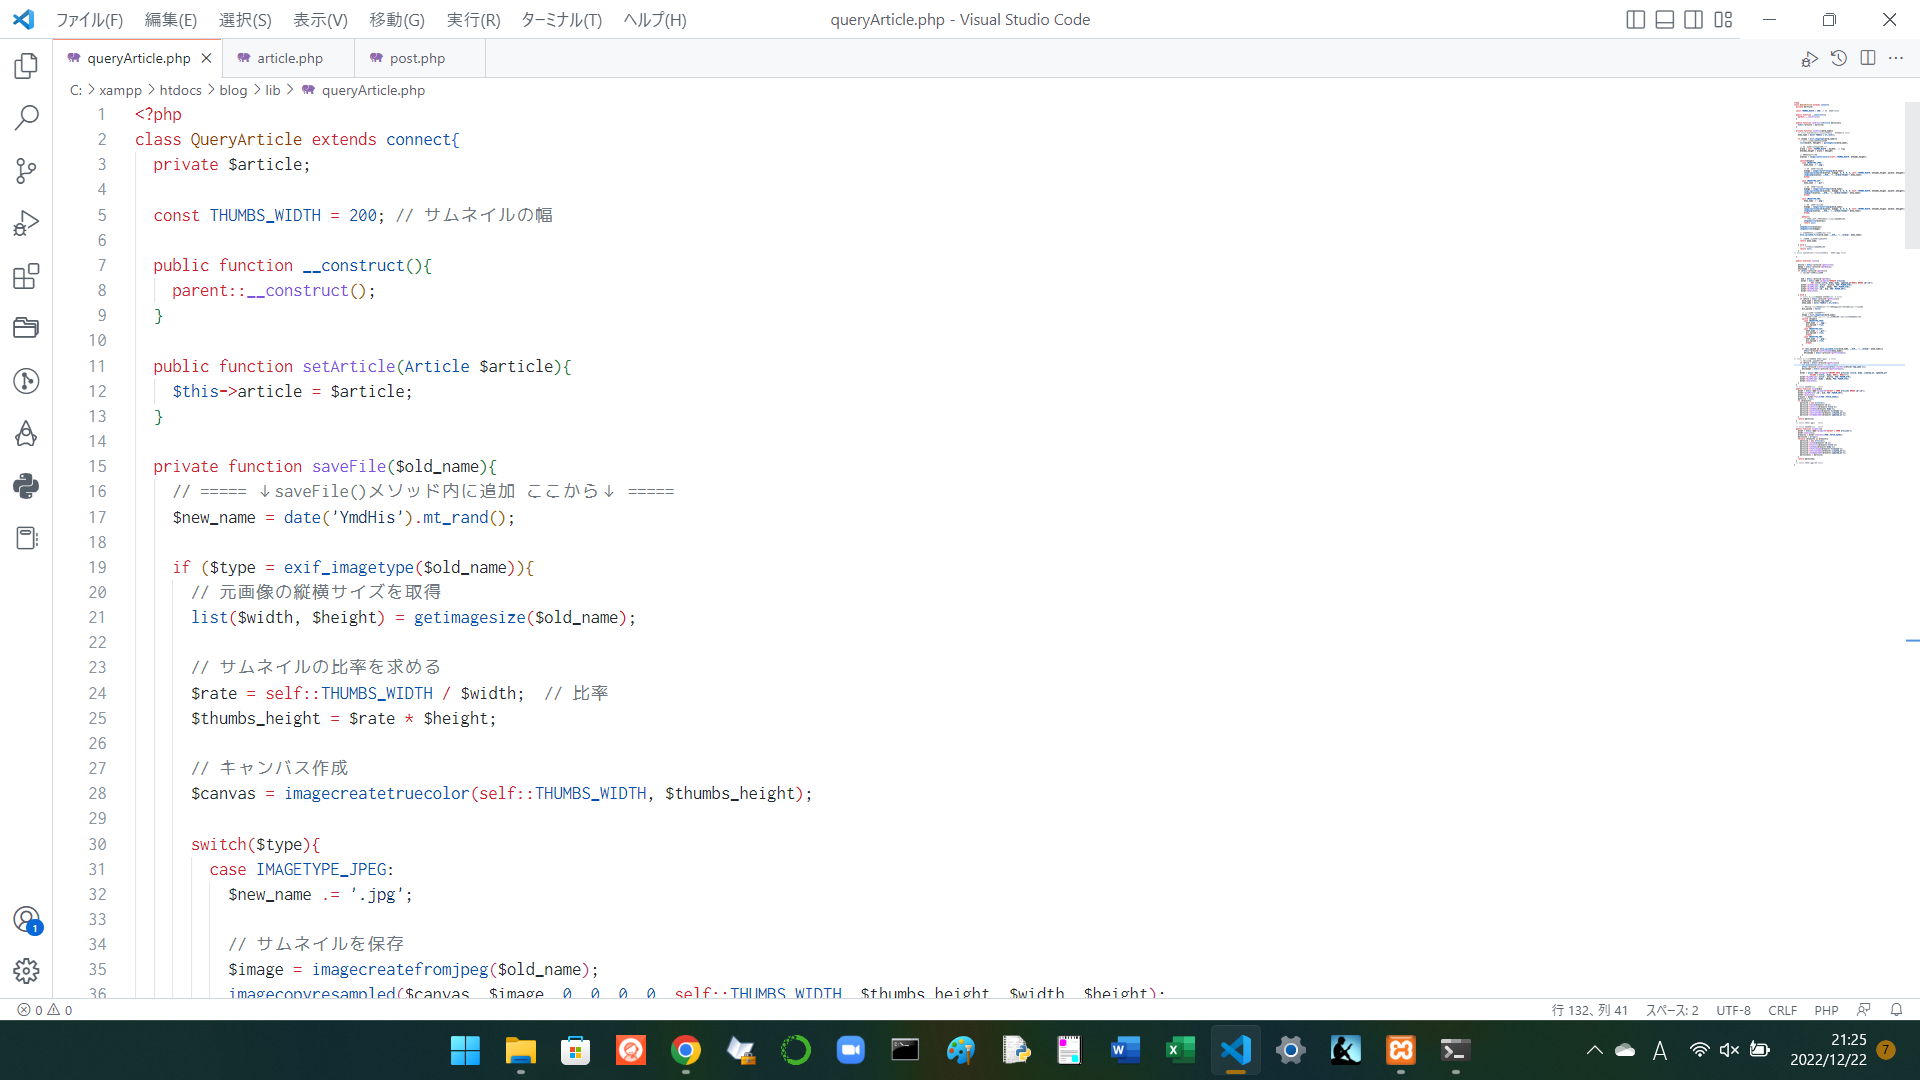Toggle the Primary Side Bar visibility
1920x1080 pixels.
tap(1636, 19)
